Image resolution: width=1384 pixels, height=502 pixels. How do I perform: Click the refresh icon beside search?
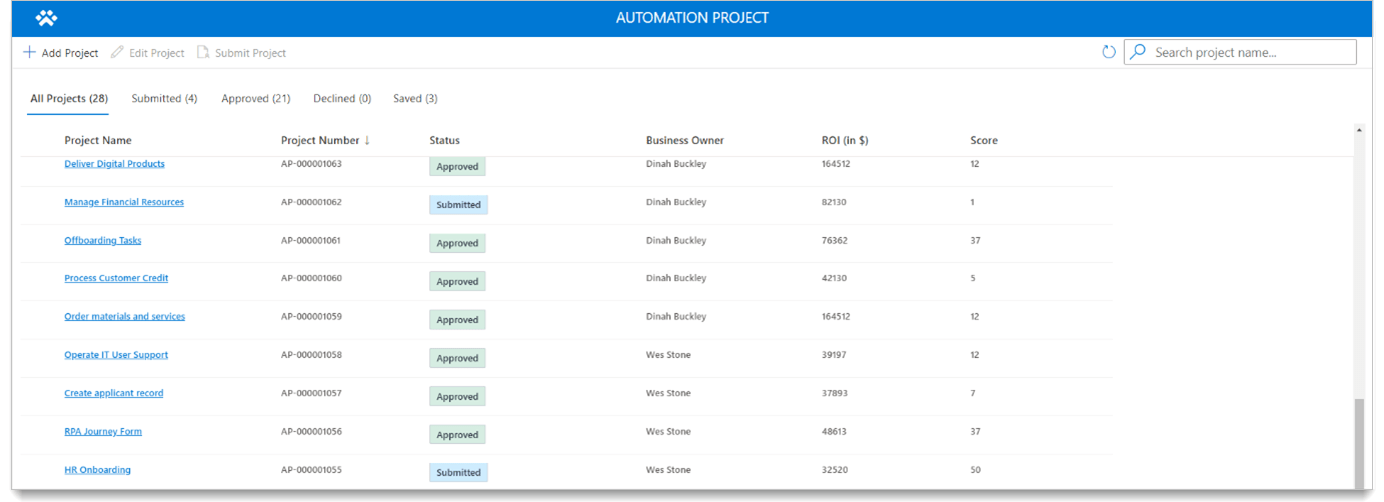point(1108,52)
